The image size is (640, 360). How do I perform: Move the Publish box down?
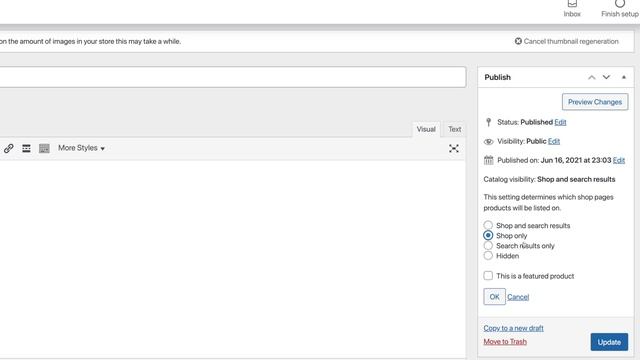(x=607, y=77)
